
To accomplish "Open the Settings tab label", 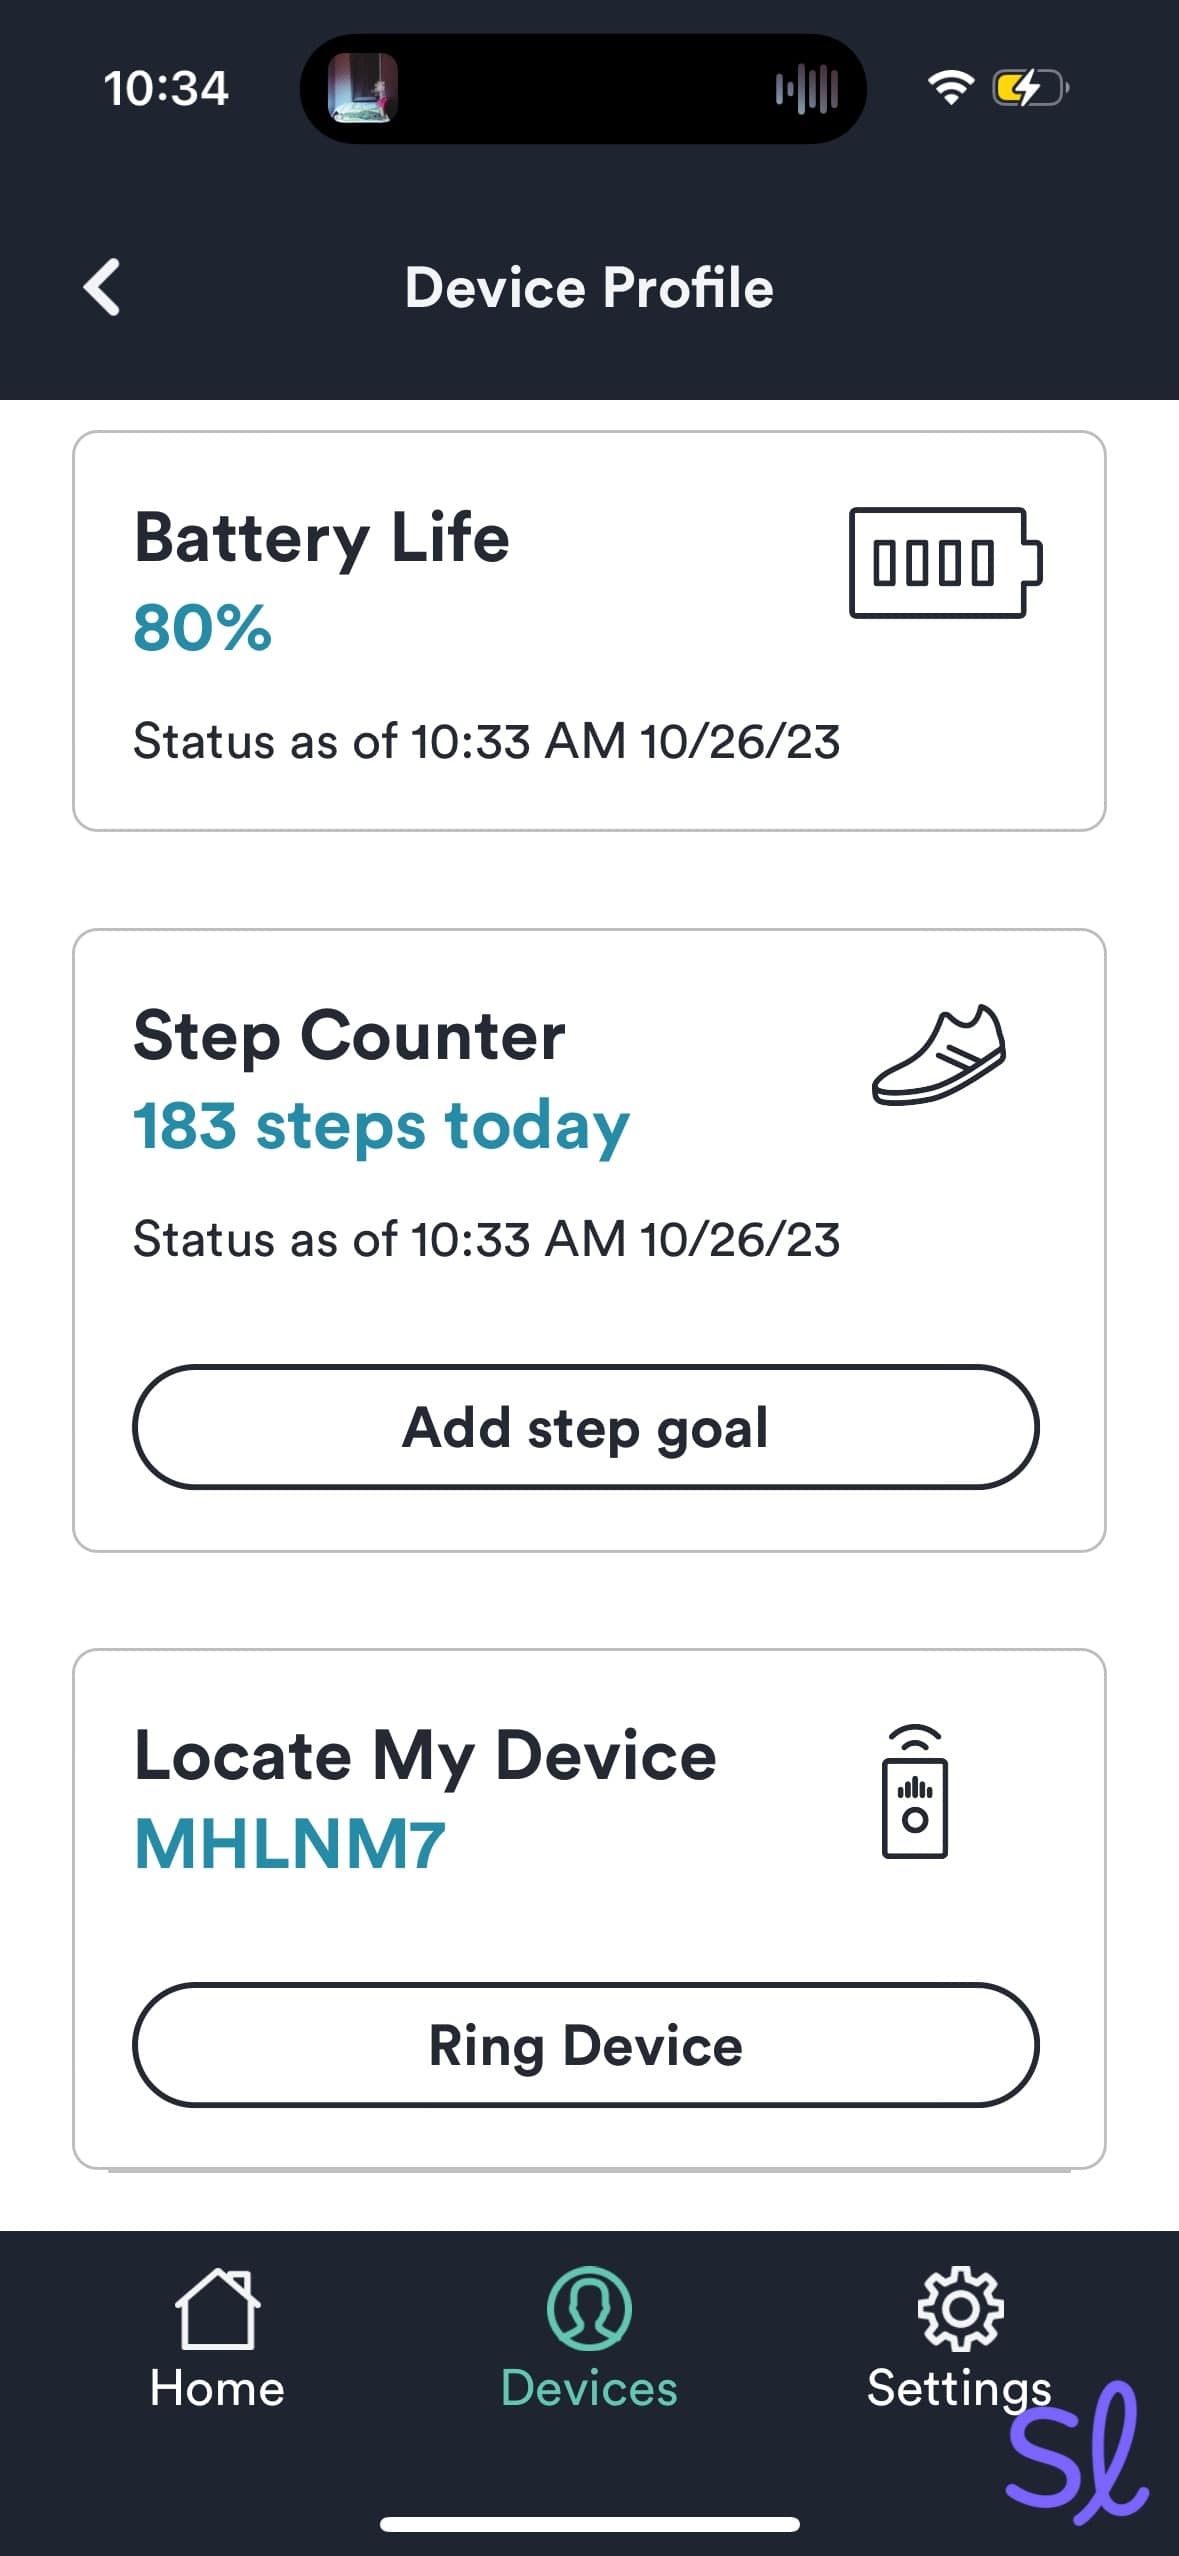I will click(959, 2389).
